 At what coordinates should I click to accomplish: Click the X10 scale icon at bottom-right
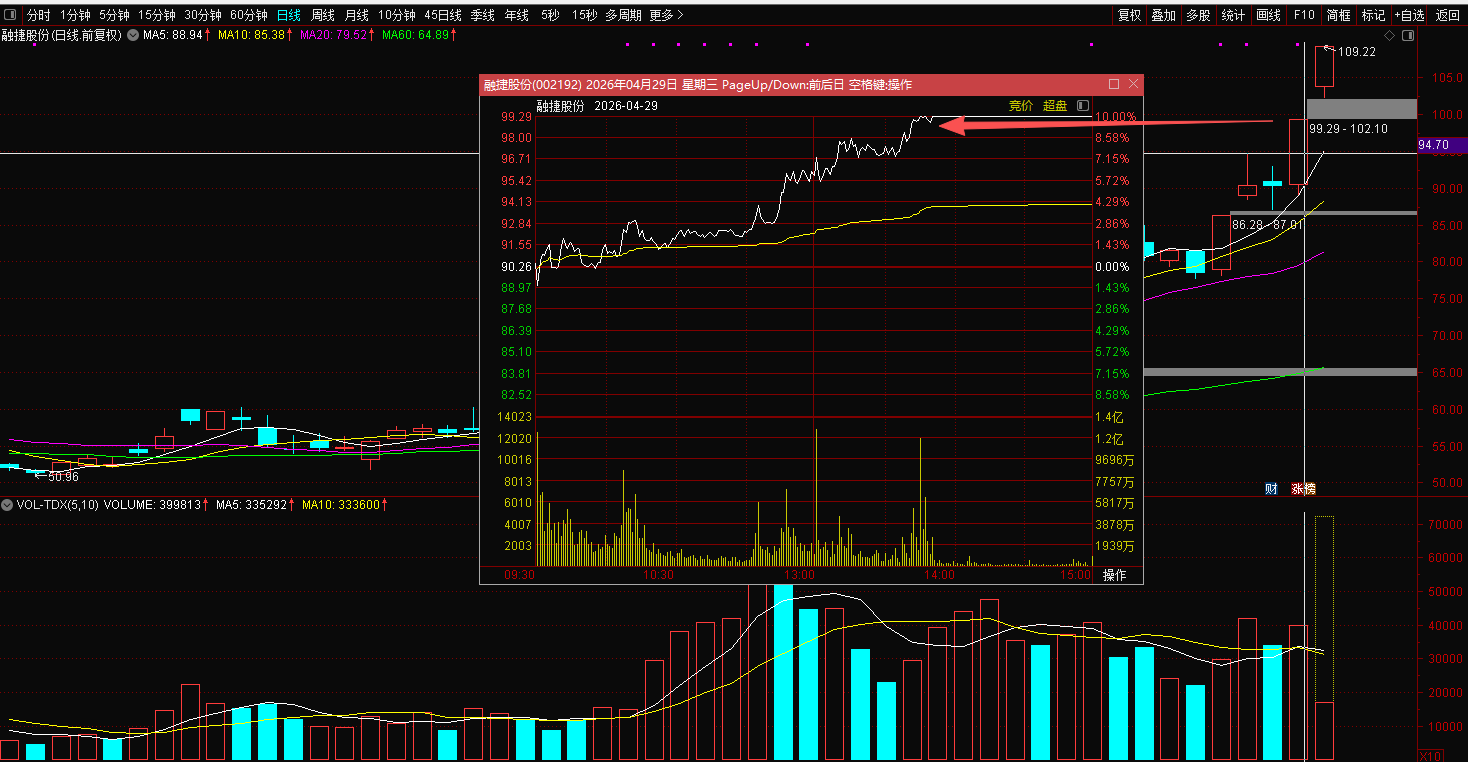1430,755
